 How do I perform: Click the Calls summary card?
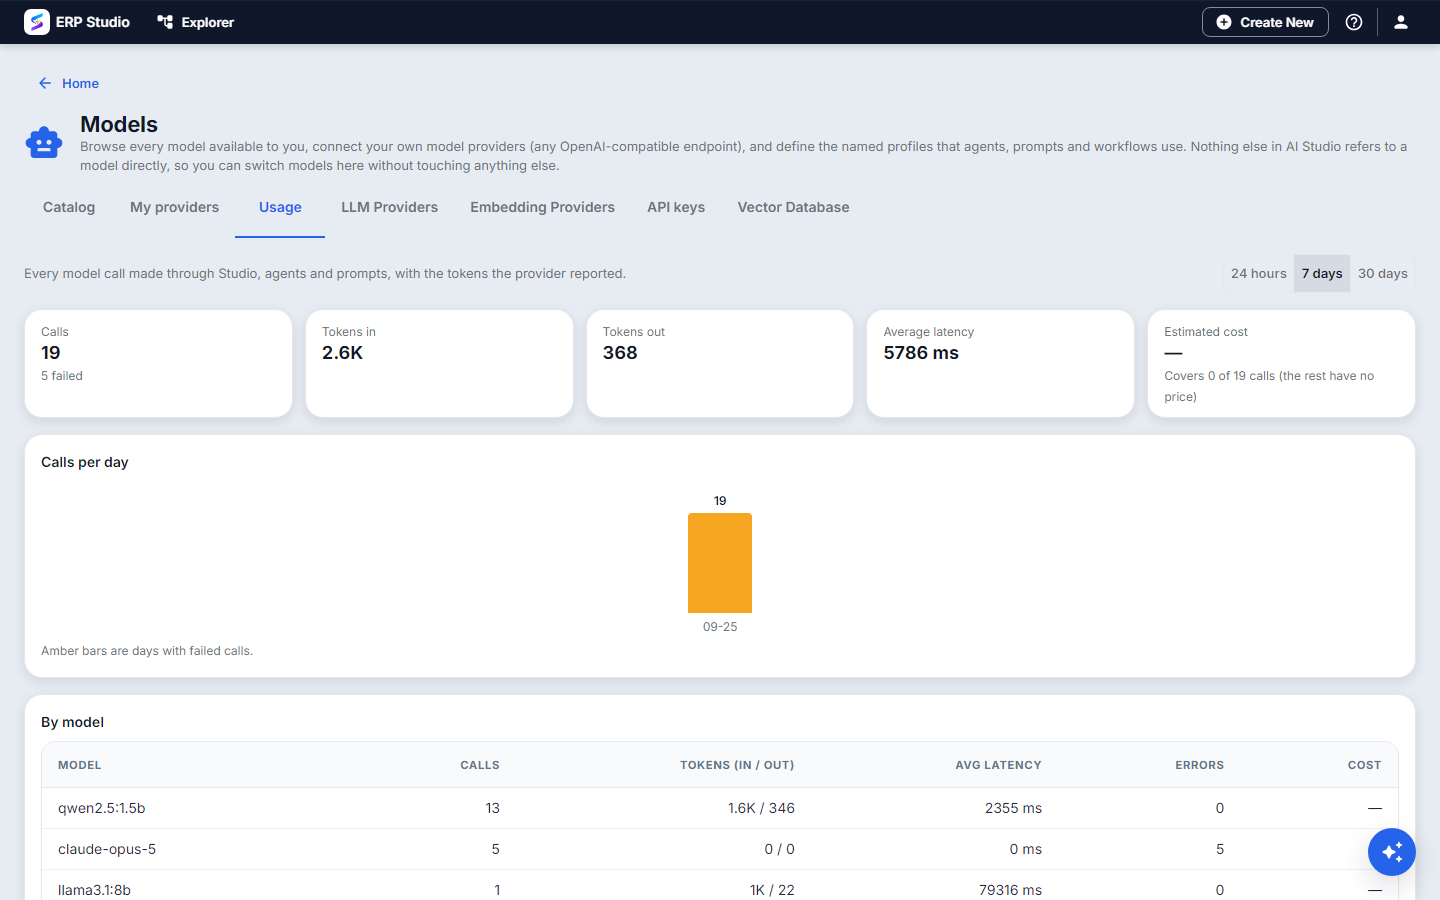click(158, 363)
